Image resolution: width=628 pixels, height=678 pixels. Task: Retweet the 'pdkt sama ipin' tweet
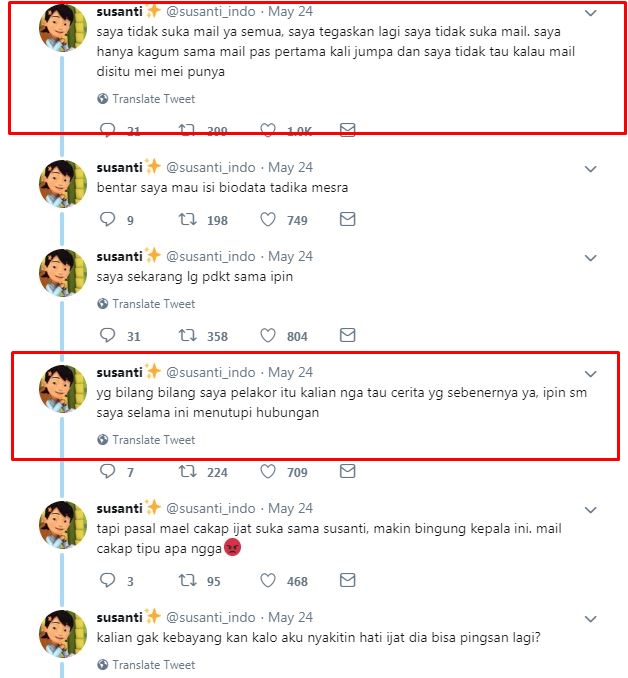pyautogui.click(x=186, y=336)
